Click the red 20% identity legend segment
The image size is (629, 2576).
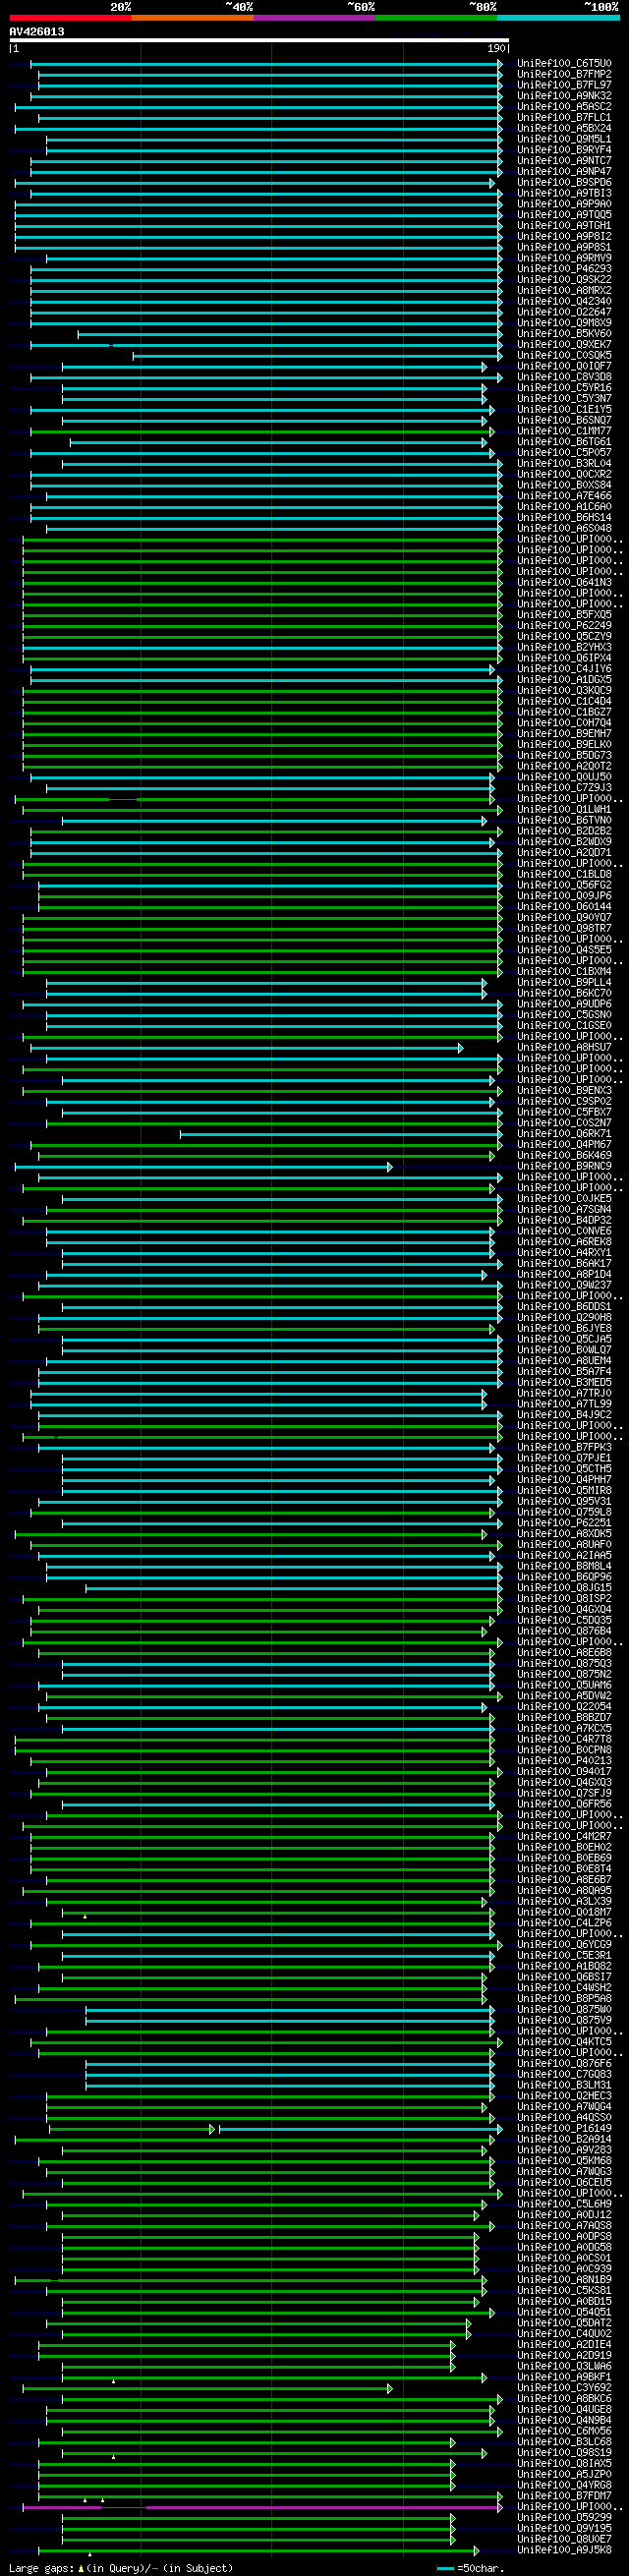click(70, 18)
